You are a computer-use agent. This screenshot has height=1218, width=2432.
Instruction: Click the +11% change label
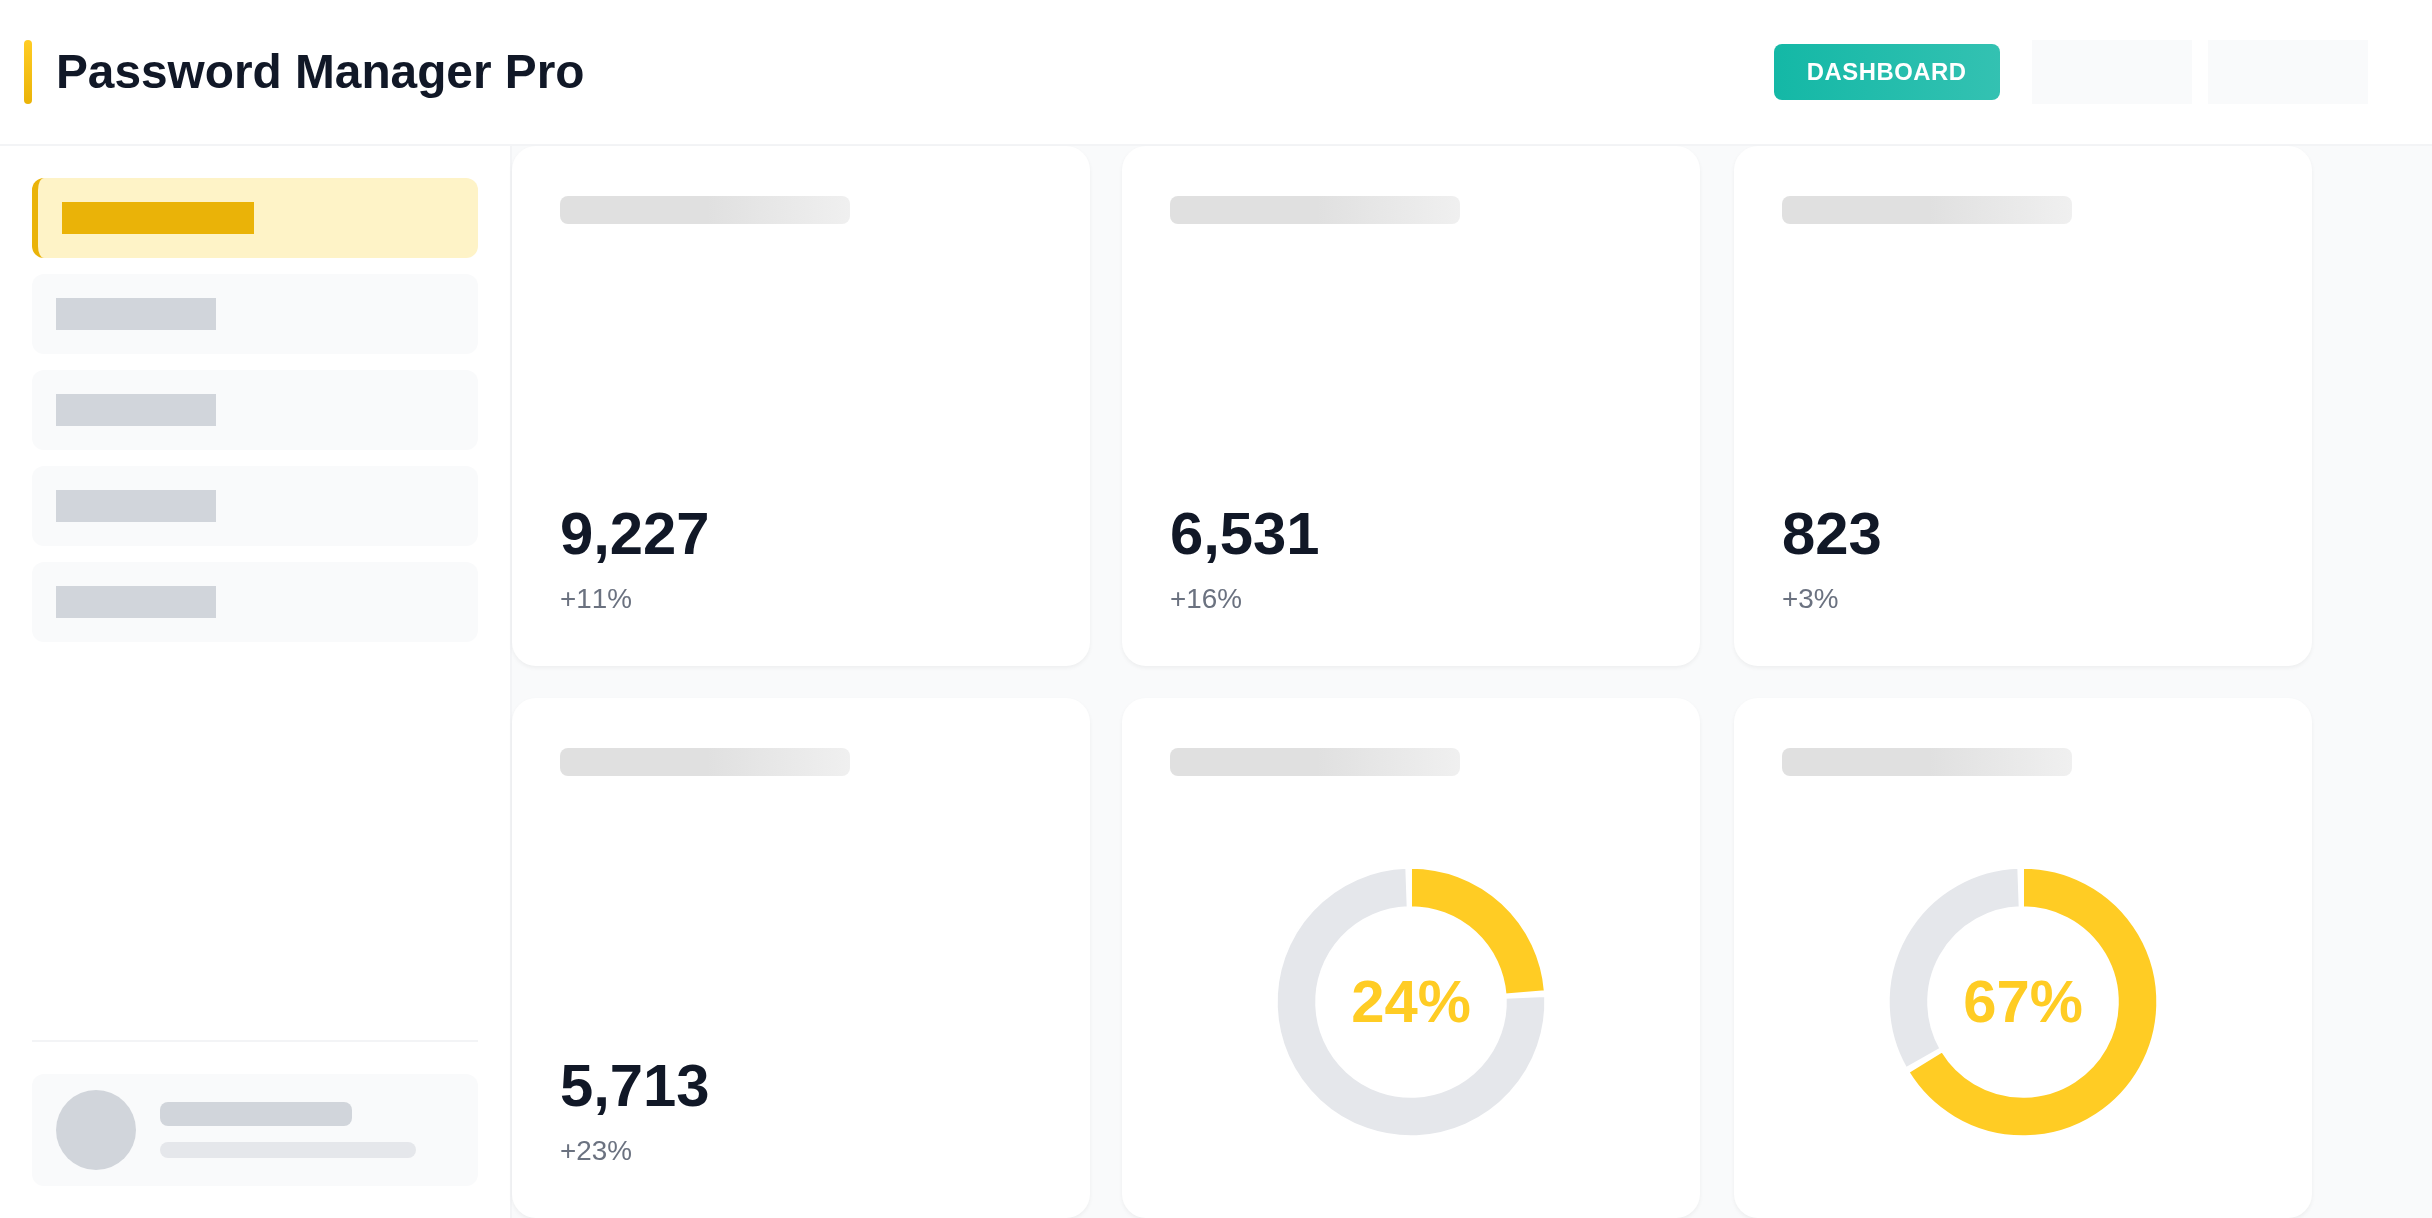point(596,599)
